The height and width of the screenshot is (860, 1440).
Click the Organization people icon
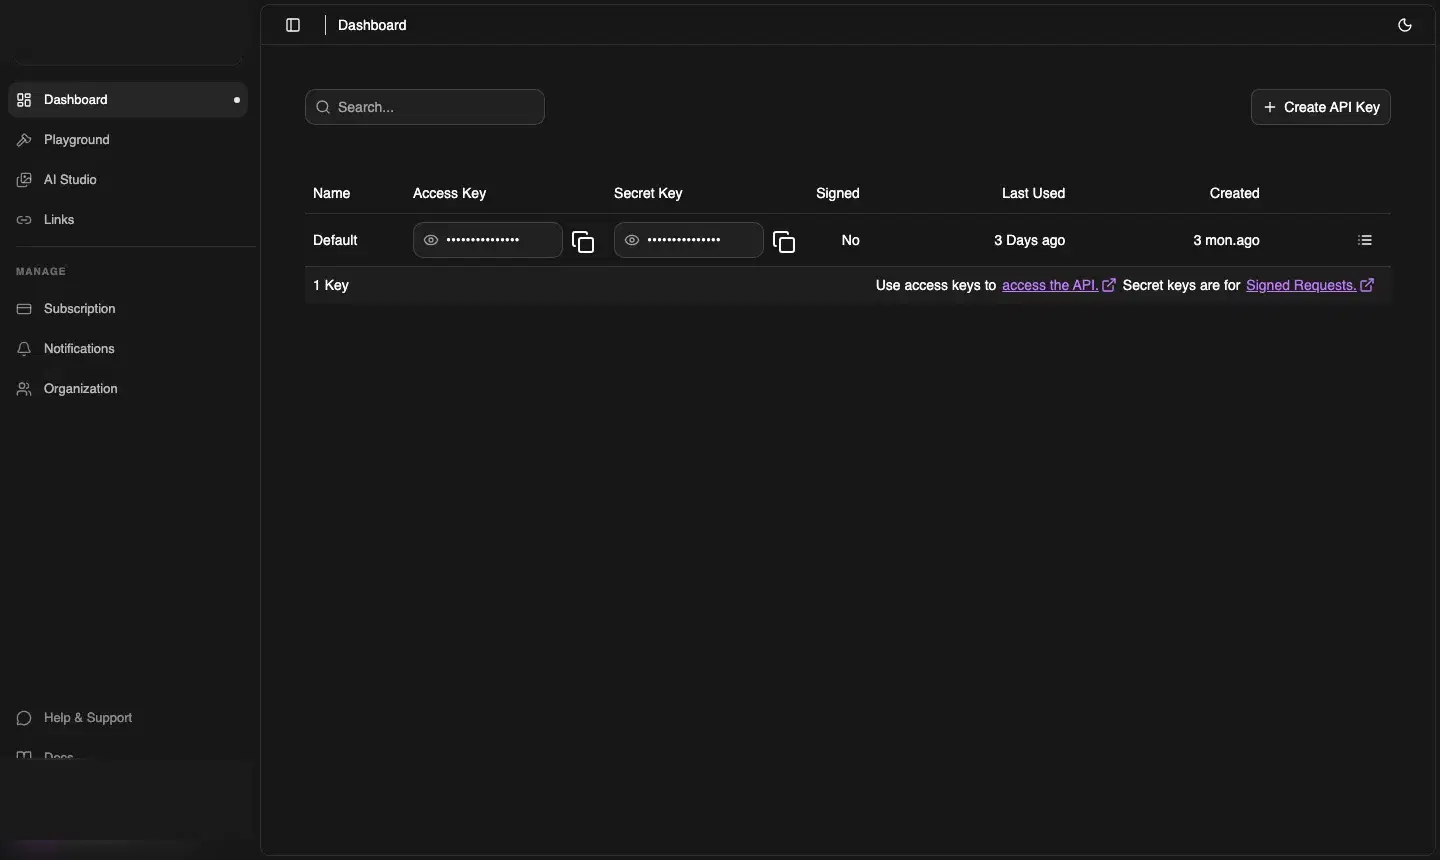24,389
